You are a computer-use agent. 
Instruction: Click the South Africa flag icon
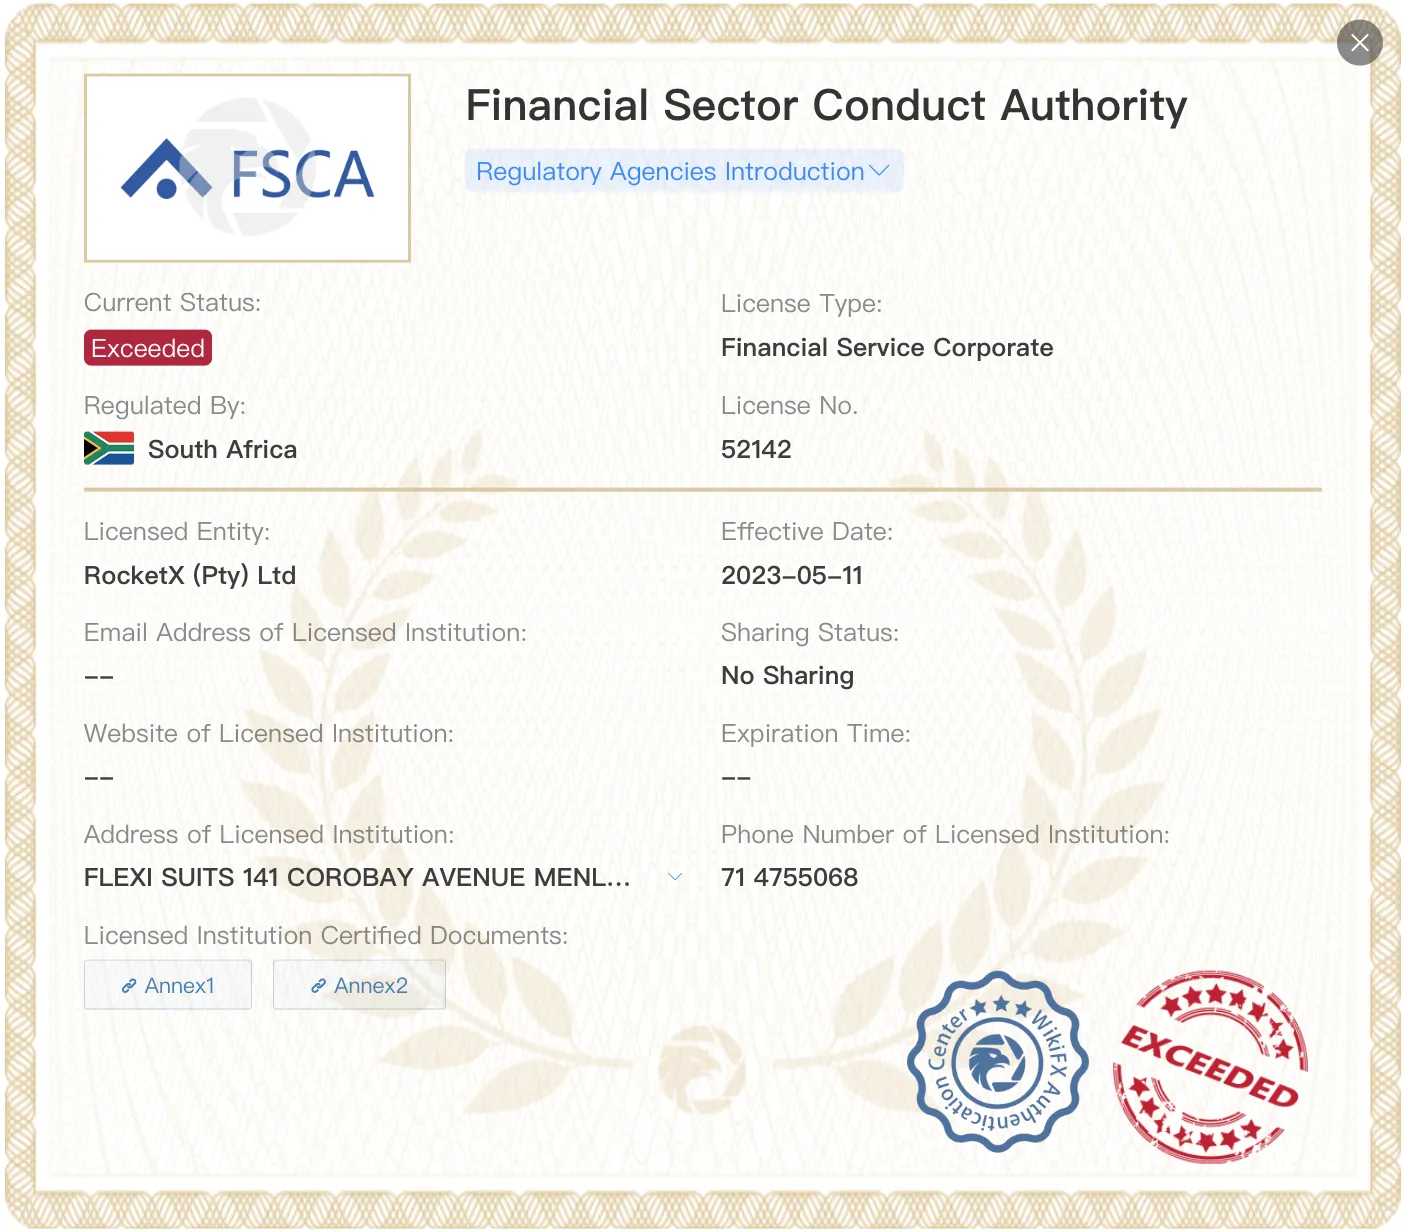pos(109,449)
